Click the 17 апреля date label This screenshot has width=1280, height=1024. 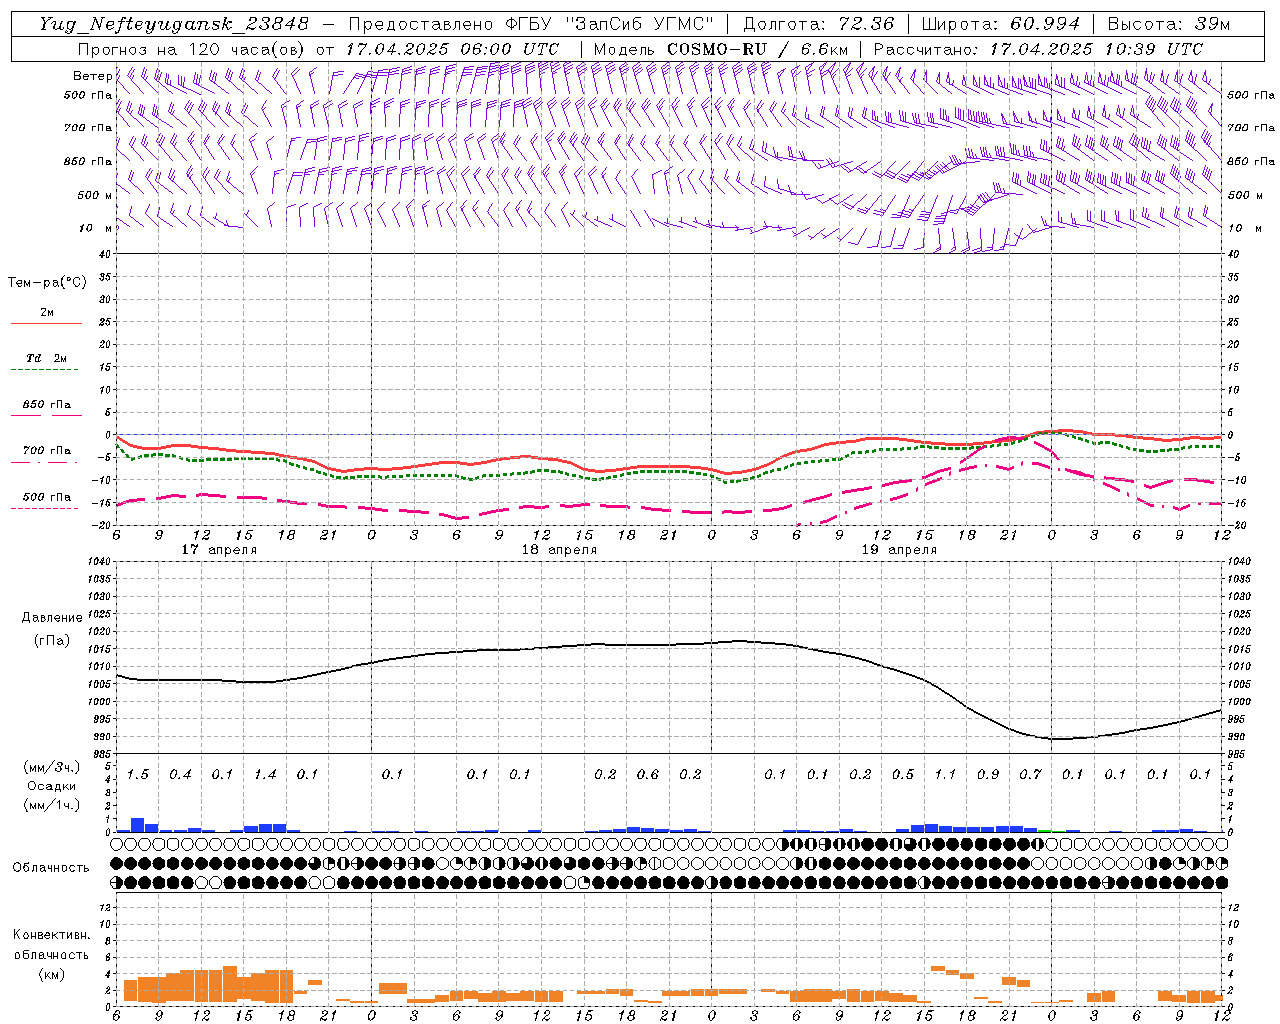(x=219, y=550)
